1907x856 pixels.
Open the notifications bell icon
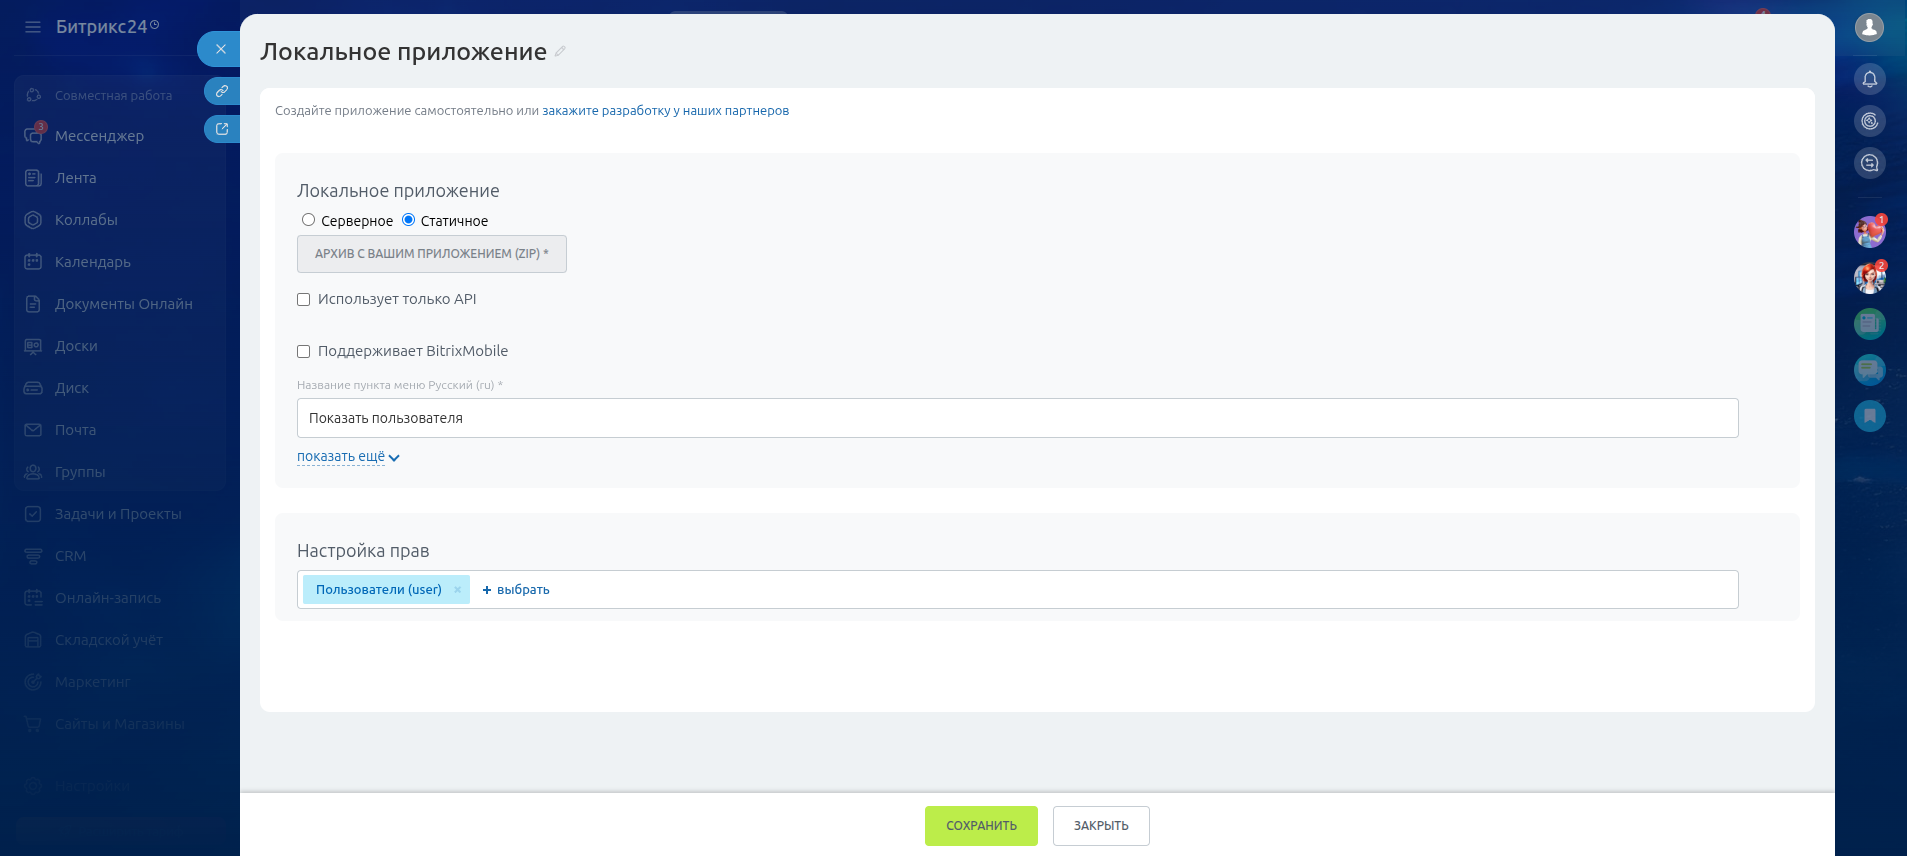1869,79
